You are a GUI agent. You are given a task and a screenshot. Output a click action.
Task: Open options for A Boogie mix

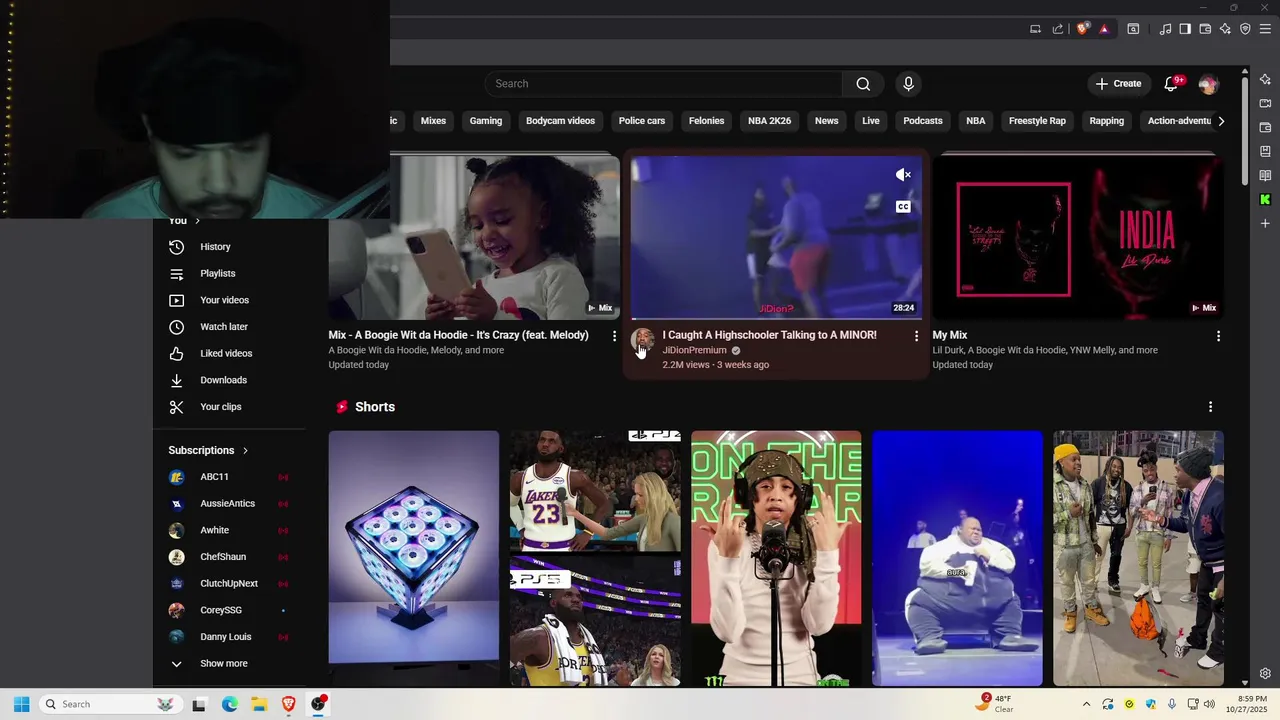[614, 336]
